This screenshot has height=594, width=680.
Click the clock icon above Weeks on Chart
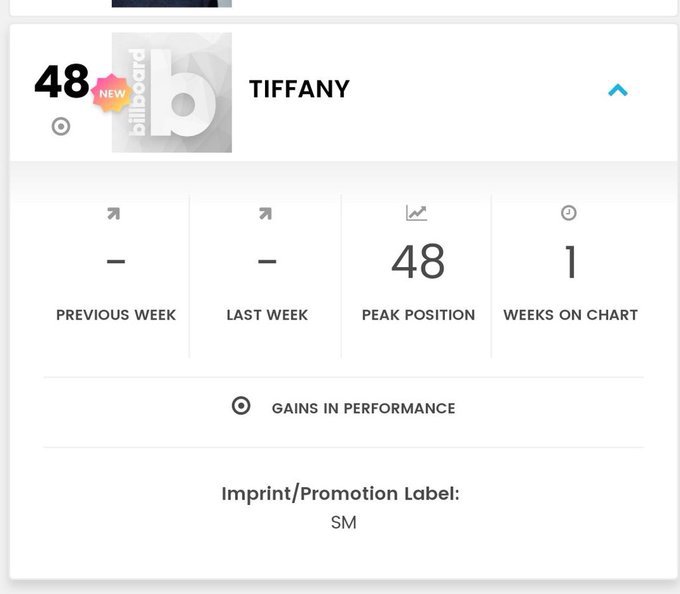click(x=569, y=213)
